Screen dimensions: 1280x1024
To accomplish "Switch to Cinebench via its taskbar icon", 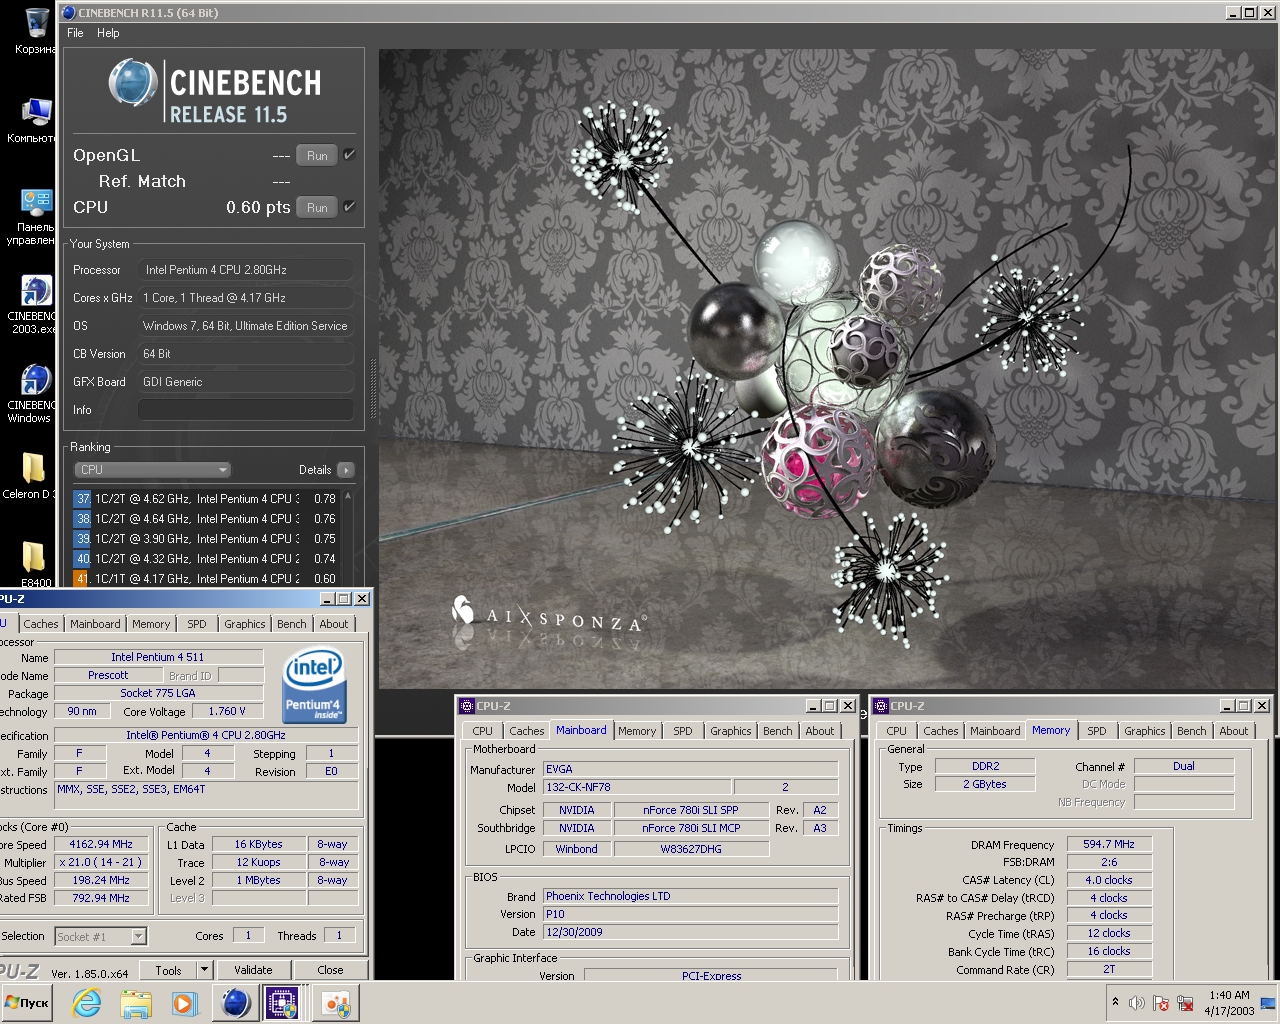I will [x=235, y=1003].
